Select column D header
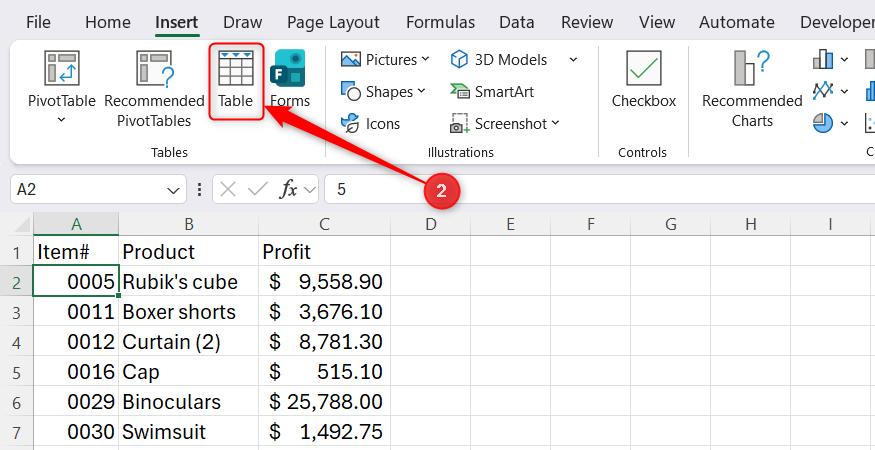This screenshot has width=875, height=450. tap(430, 224)
